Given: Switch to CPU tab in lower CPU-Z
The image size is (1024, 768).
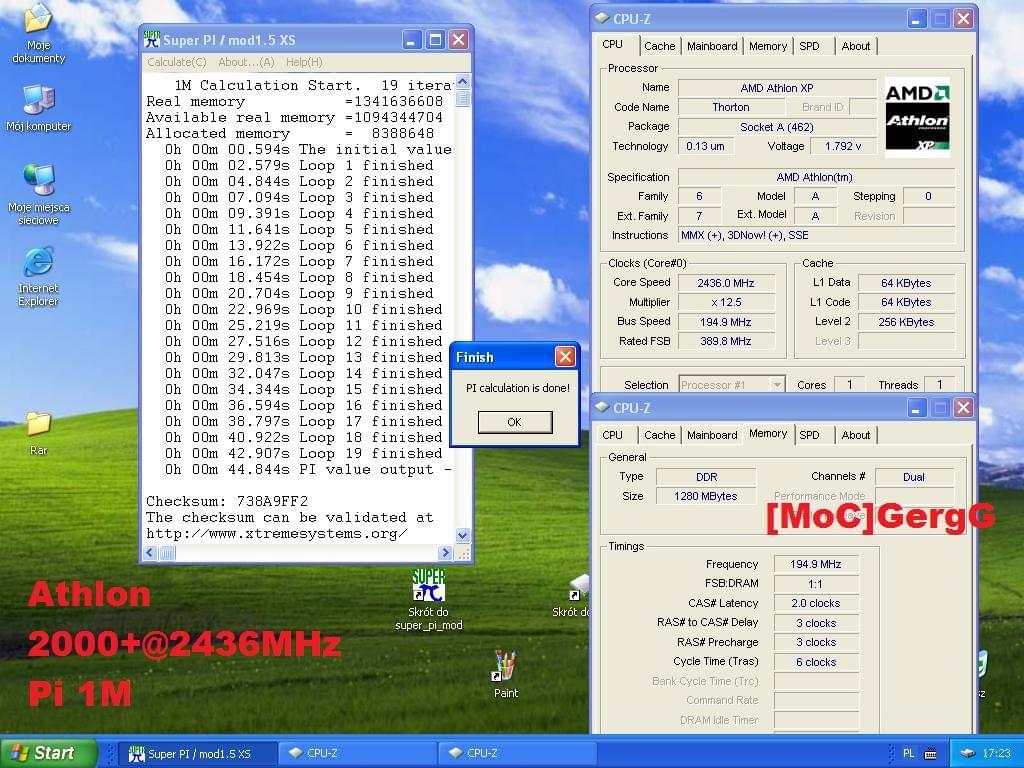Looking at the screenshot, I should pyautogui.click(x=613, y=435).
